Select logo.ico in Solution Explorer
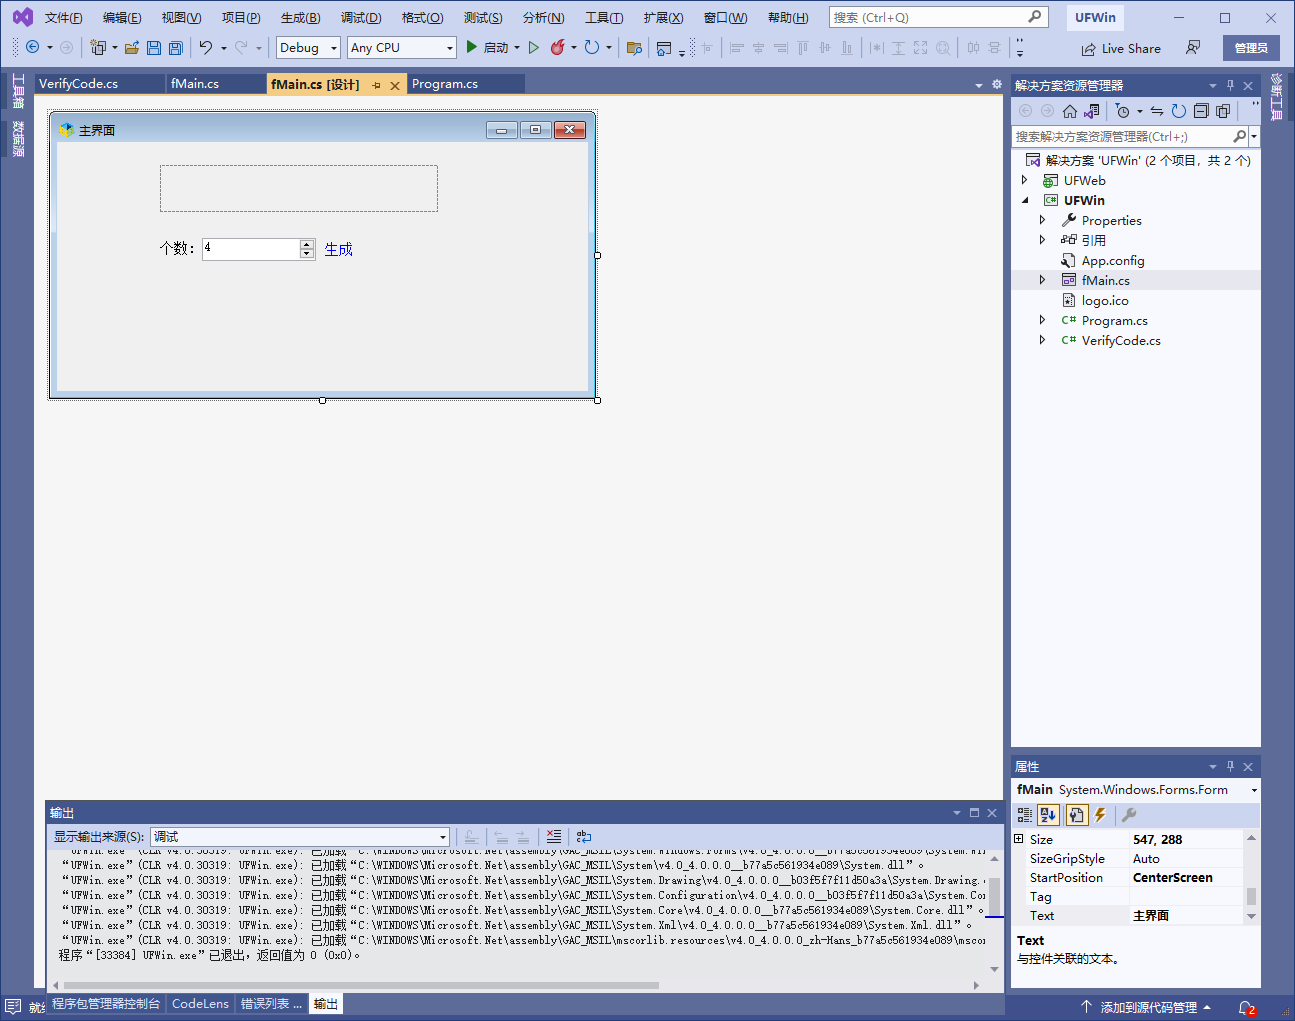Viewport: 1295px width, 1021px height. [1105, 300]
